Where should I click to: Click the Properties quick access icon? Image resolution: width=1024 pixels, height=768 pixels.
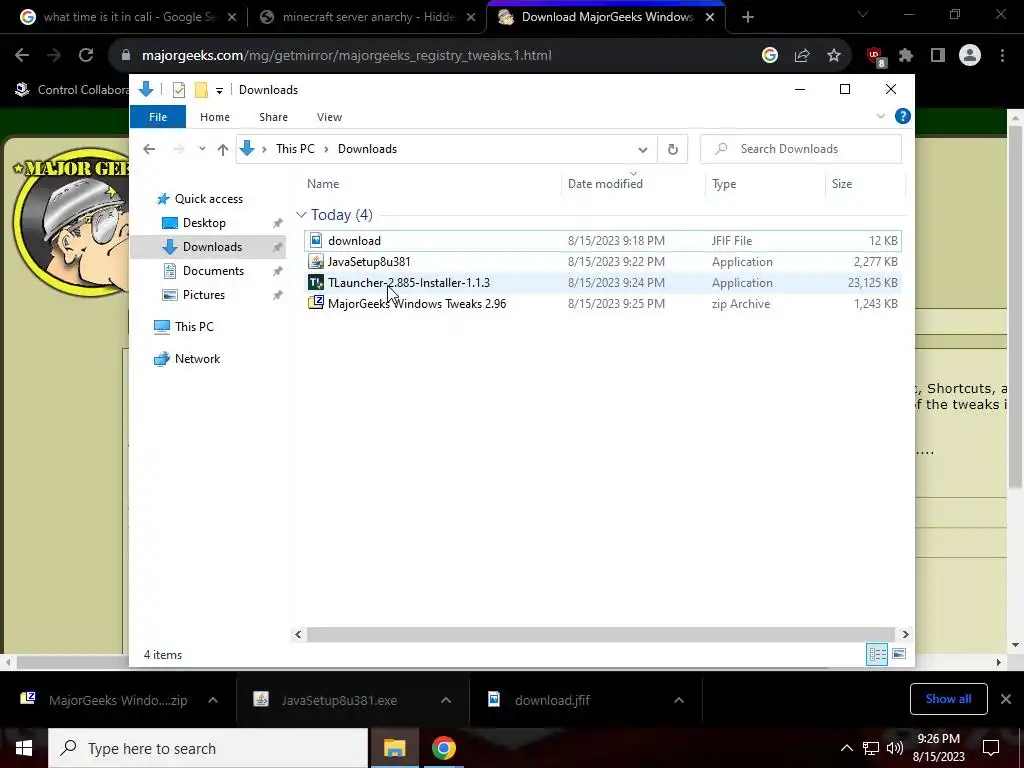[x=178, y=89]
